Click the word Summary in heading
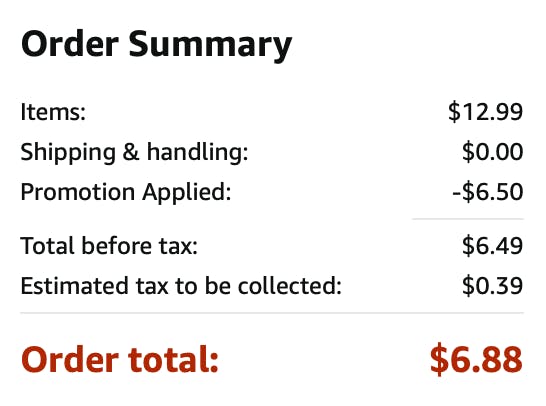 (x=210, y=46)
